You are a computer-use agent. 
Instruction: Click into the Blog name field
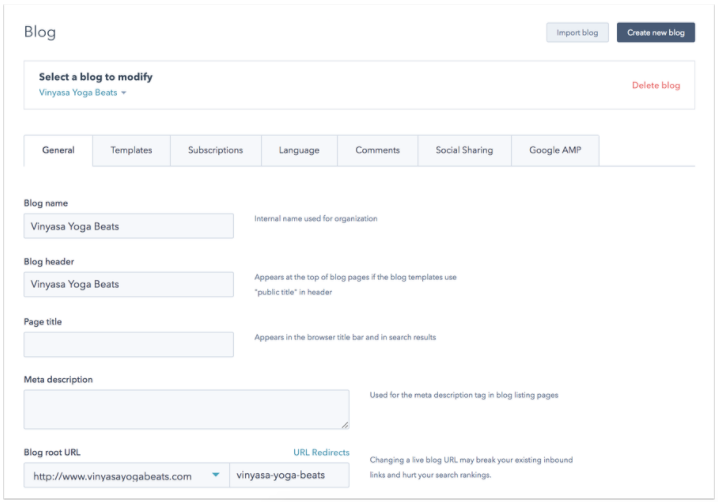point(129,226)
